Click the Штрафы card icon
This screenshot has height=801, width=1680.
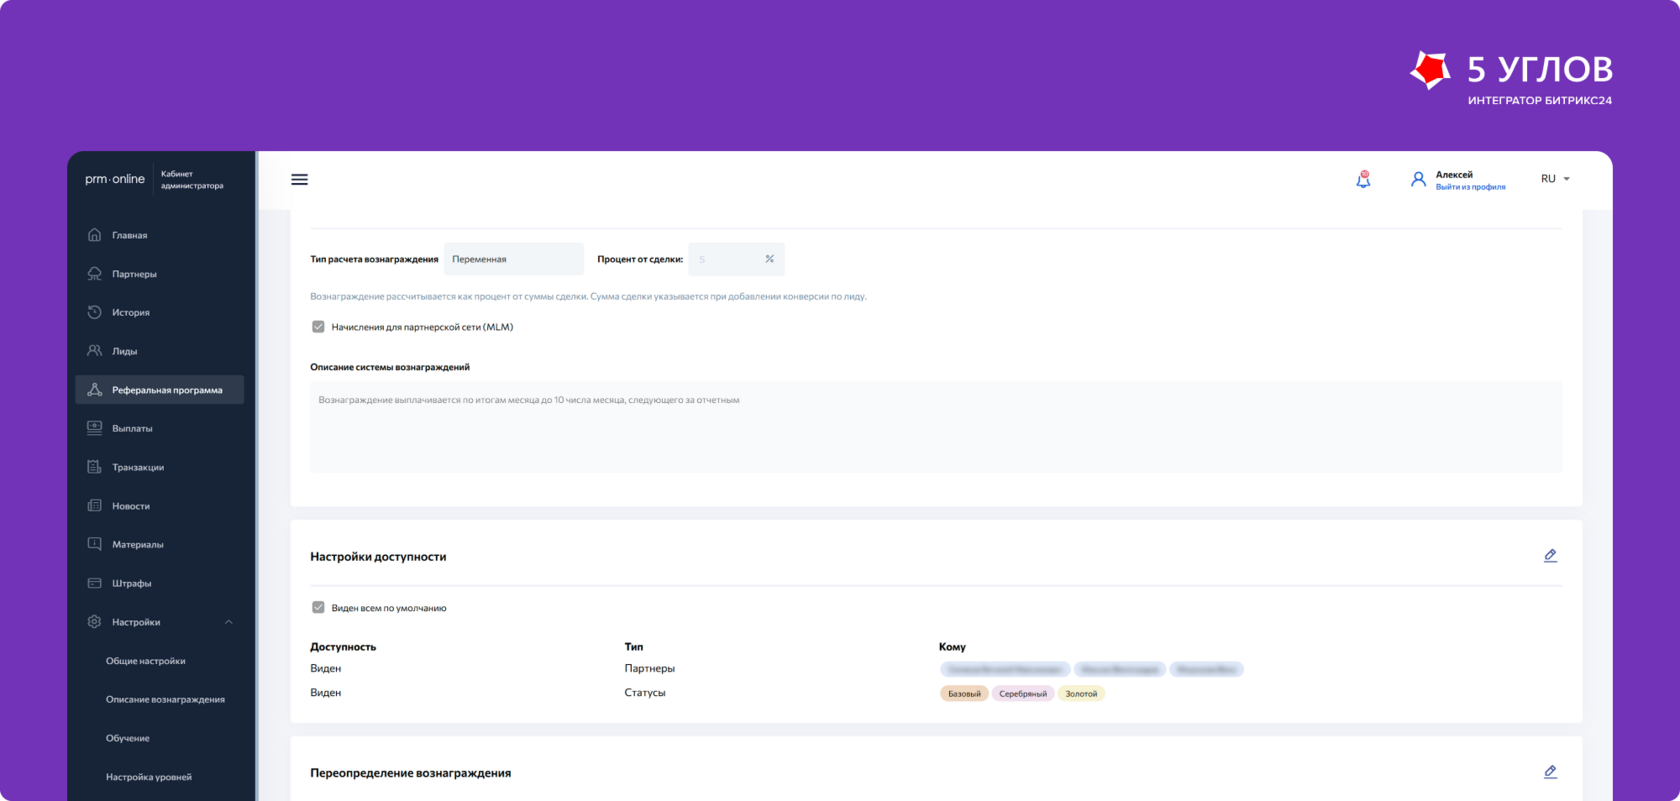(94, 583)
